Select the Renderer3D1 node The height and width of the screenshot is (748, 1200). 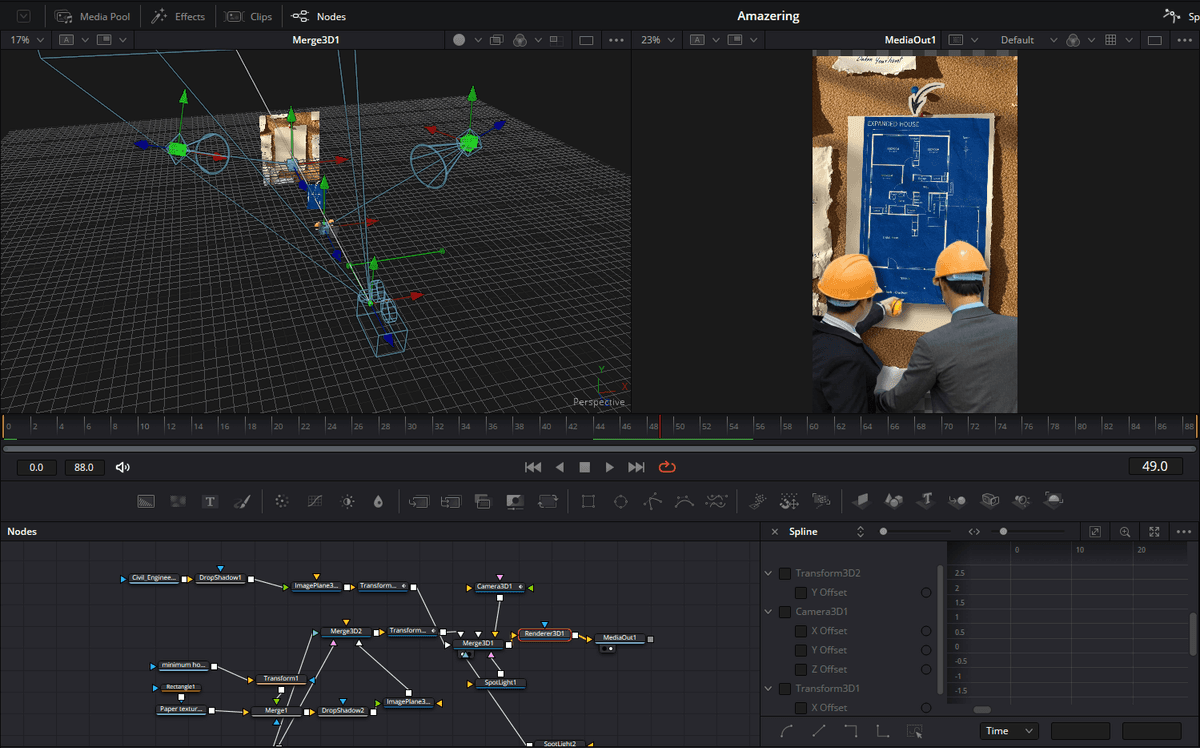(544, 634)
